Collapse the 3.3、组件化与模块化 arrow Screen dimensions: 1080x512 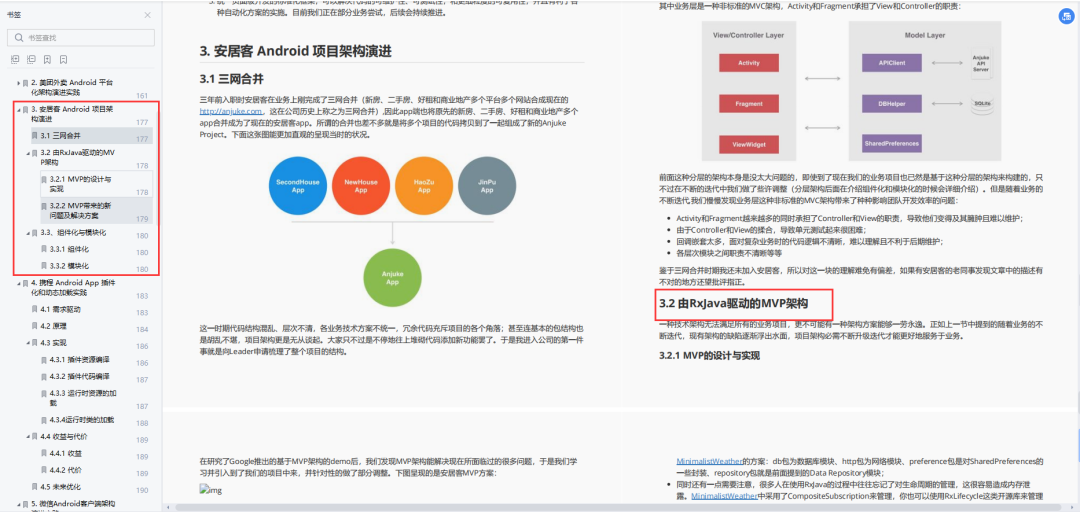28,233
